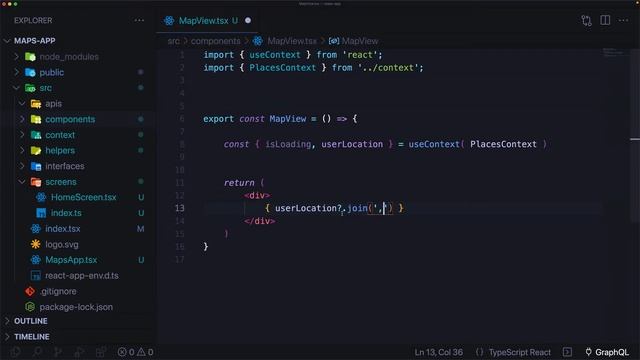Image resolution: width=640 pixels, height=360 pixels.
Task: Collapse the apis folder
Action: (x=22, y=104)
